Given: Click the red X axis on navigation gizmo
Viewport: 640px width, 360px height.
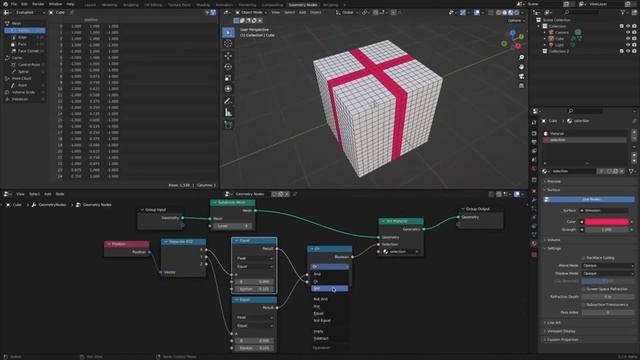Looking at the screenshot, I should coord(518,46).
